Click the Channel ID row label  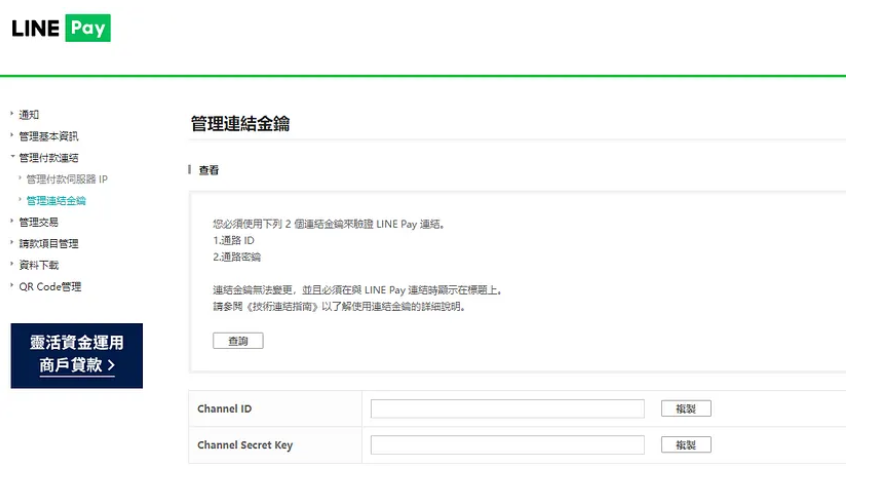click(x=224, y=409)
